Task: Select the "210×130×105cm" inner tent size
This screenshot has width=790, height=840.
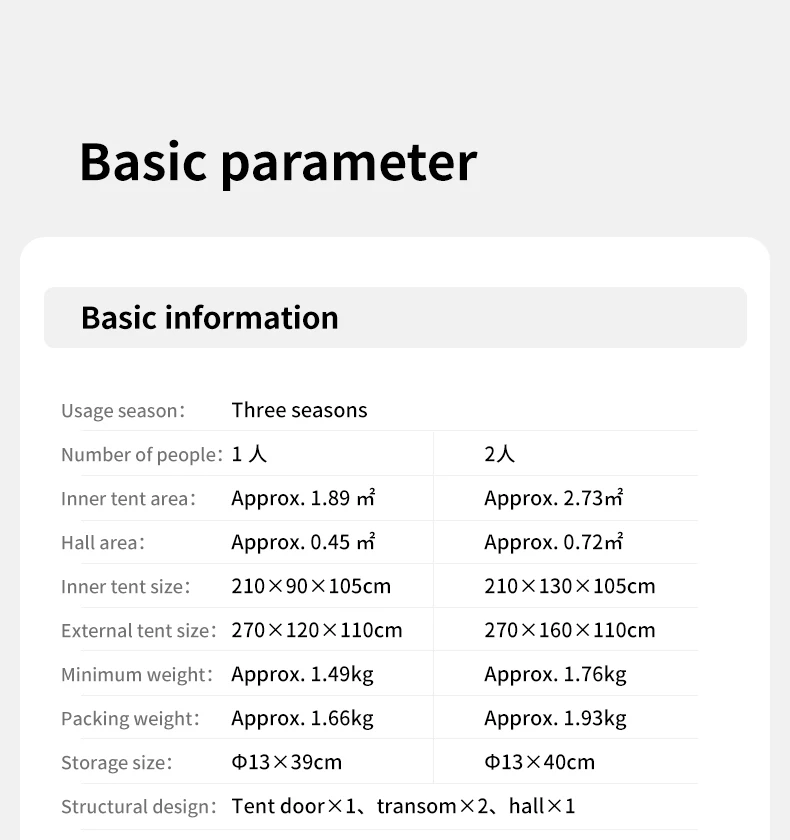Action: pyautogui.click(x=570, y=586)
